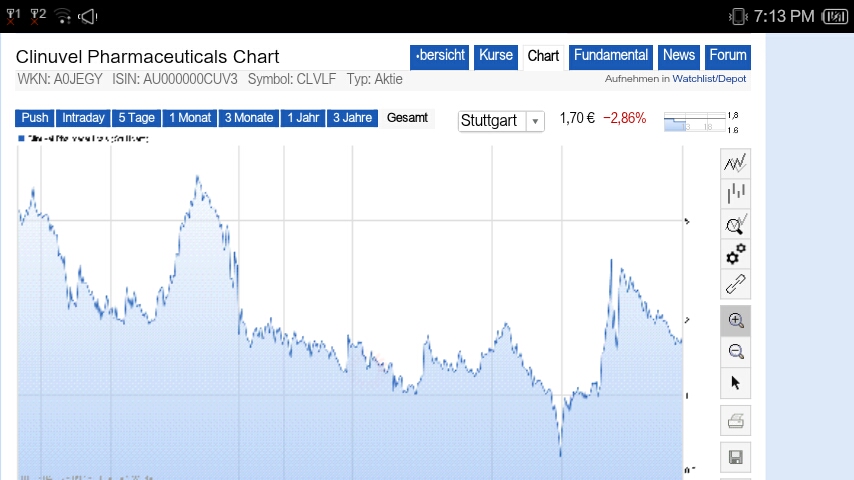
Task: Click the chain link icon
Action: click(x=736, y=284)
